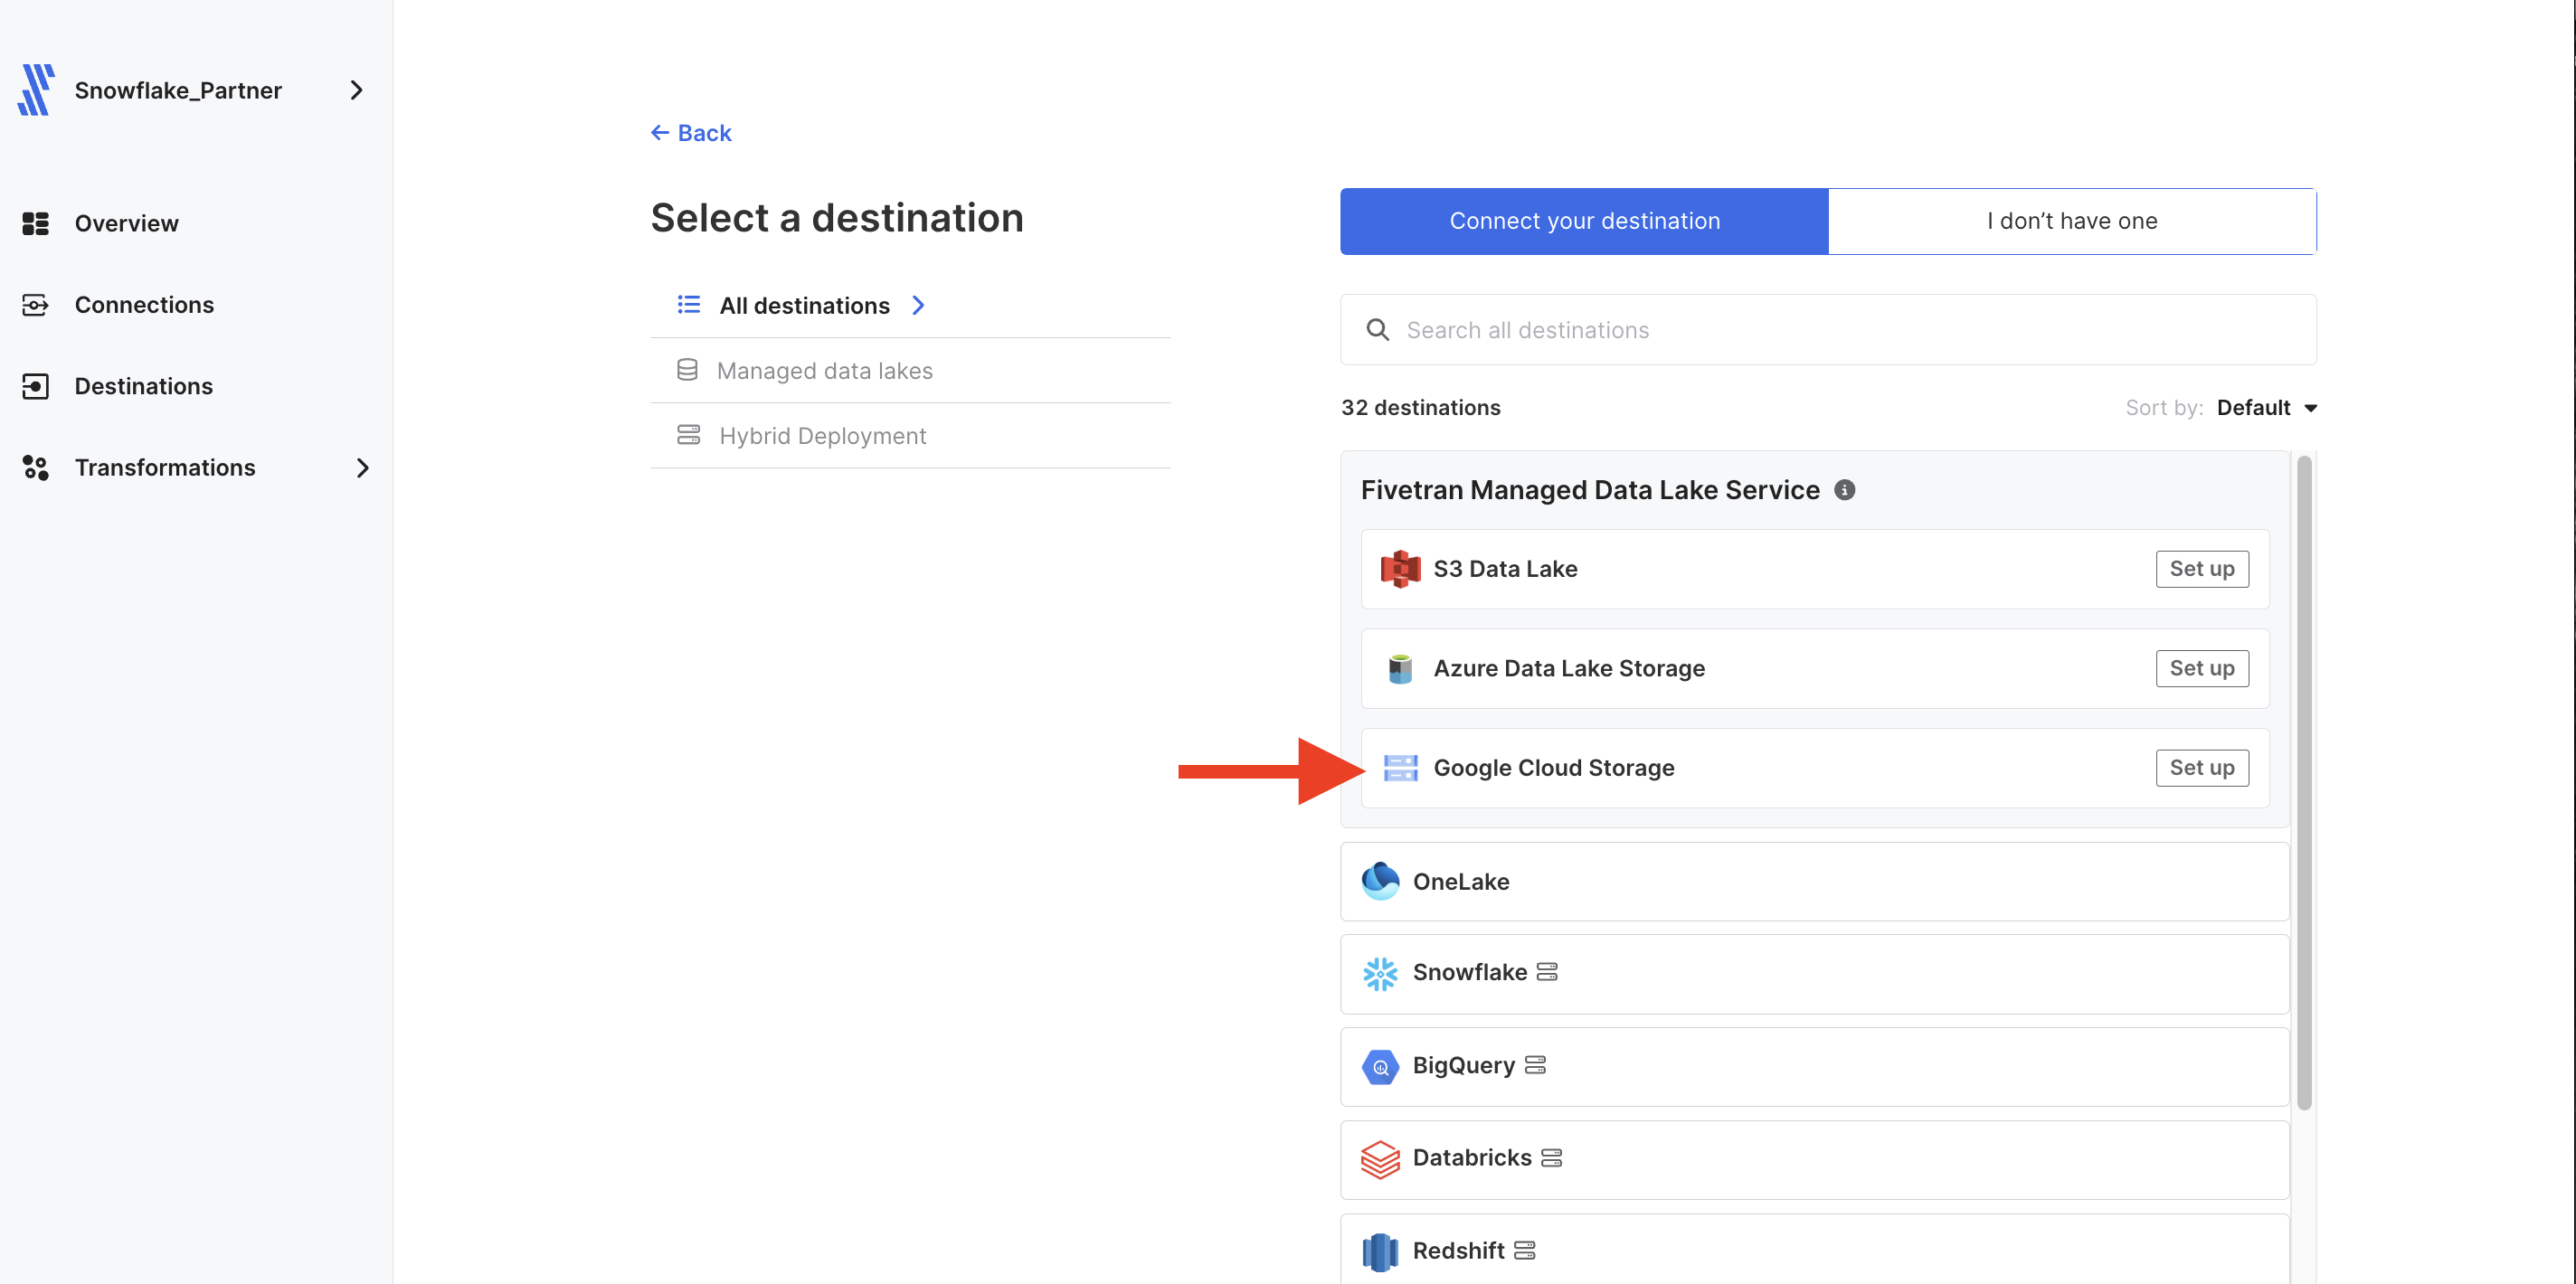
Task: Focus the Search all destinations field
Action: (1828, 330)
